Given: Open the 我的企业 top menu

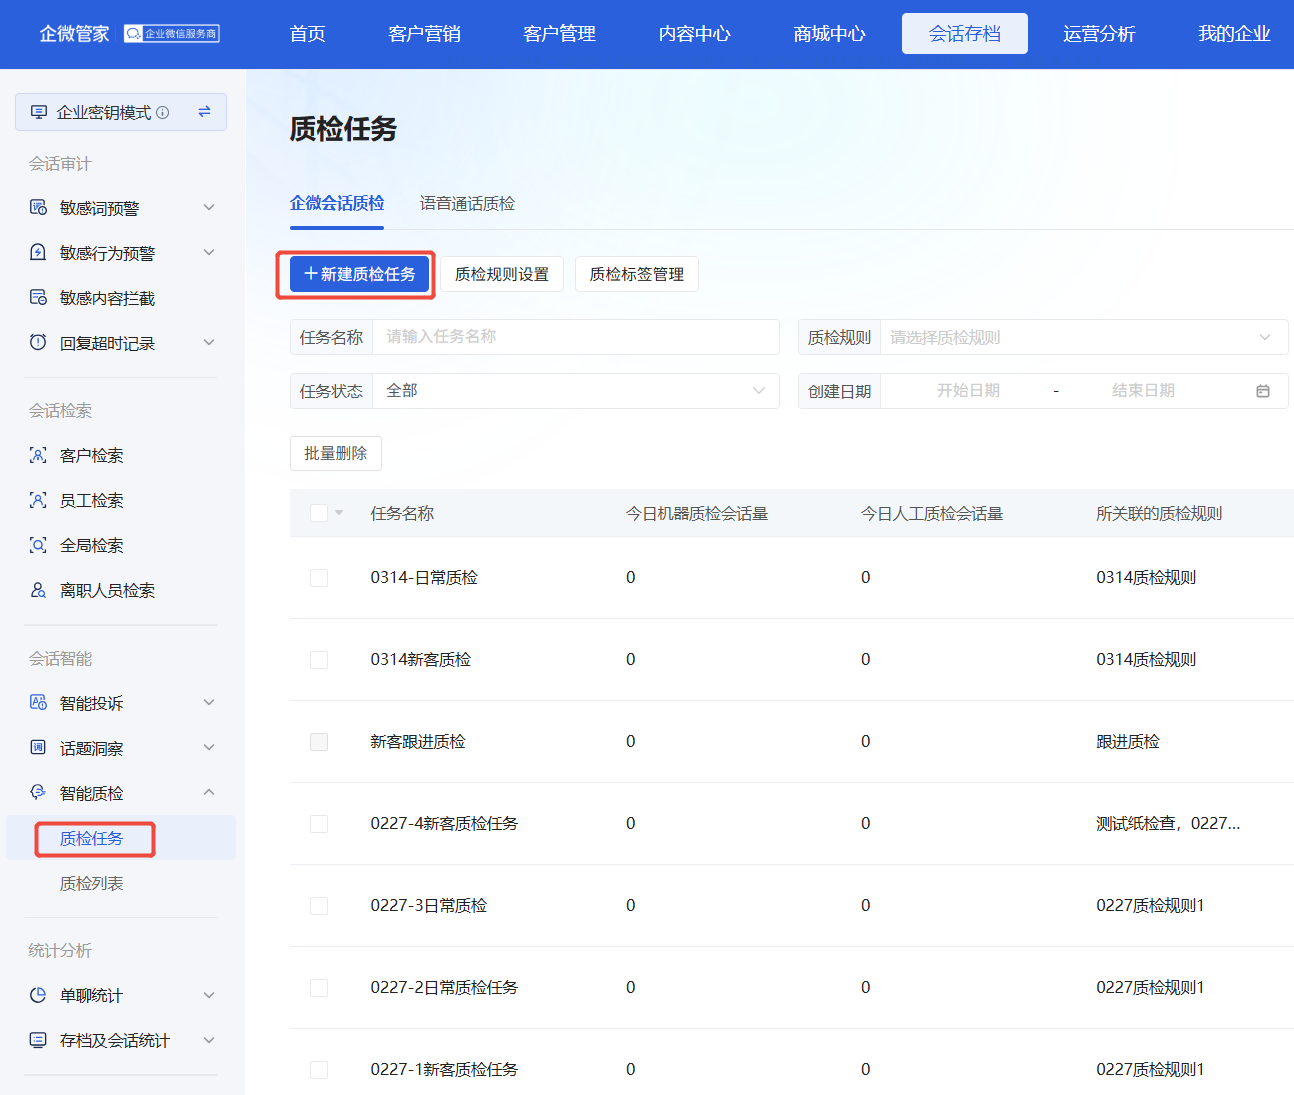Looking at the screenshot, I should 1234,34.
